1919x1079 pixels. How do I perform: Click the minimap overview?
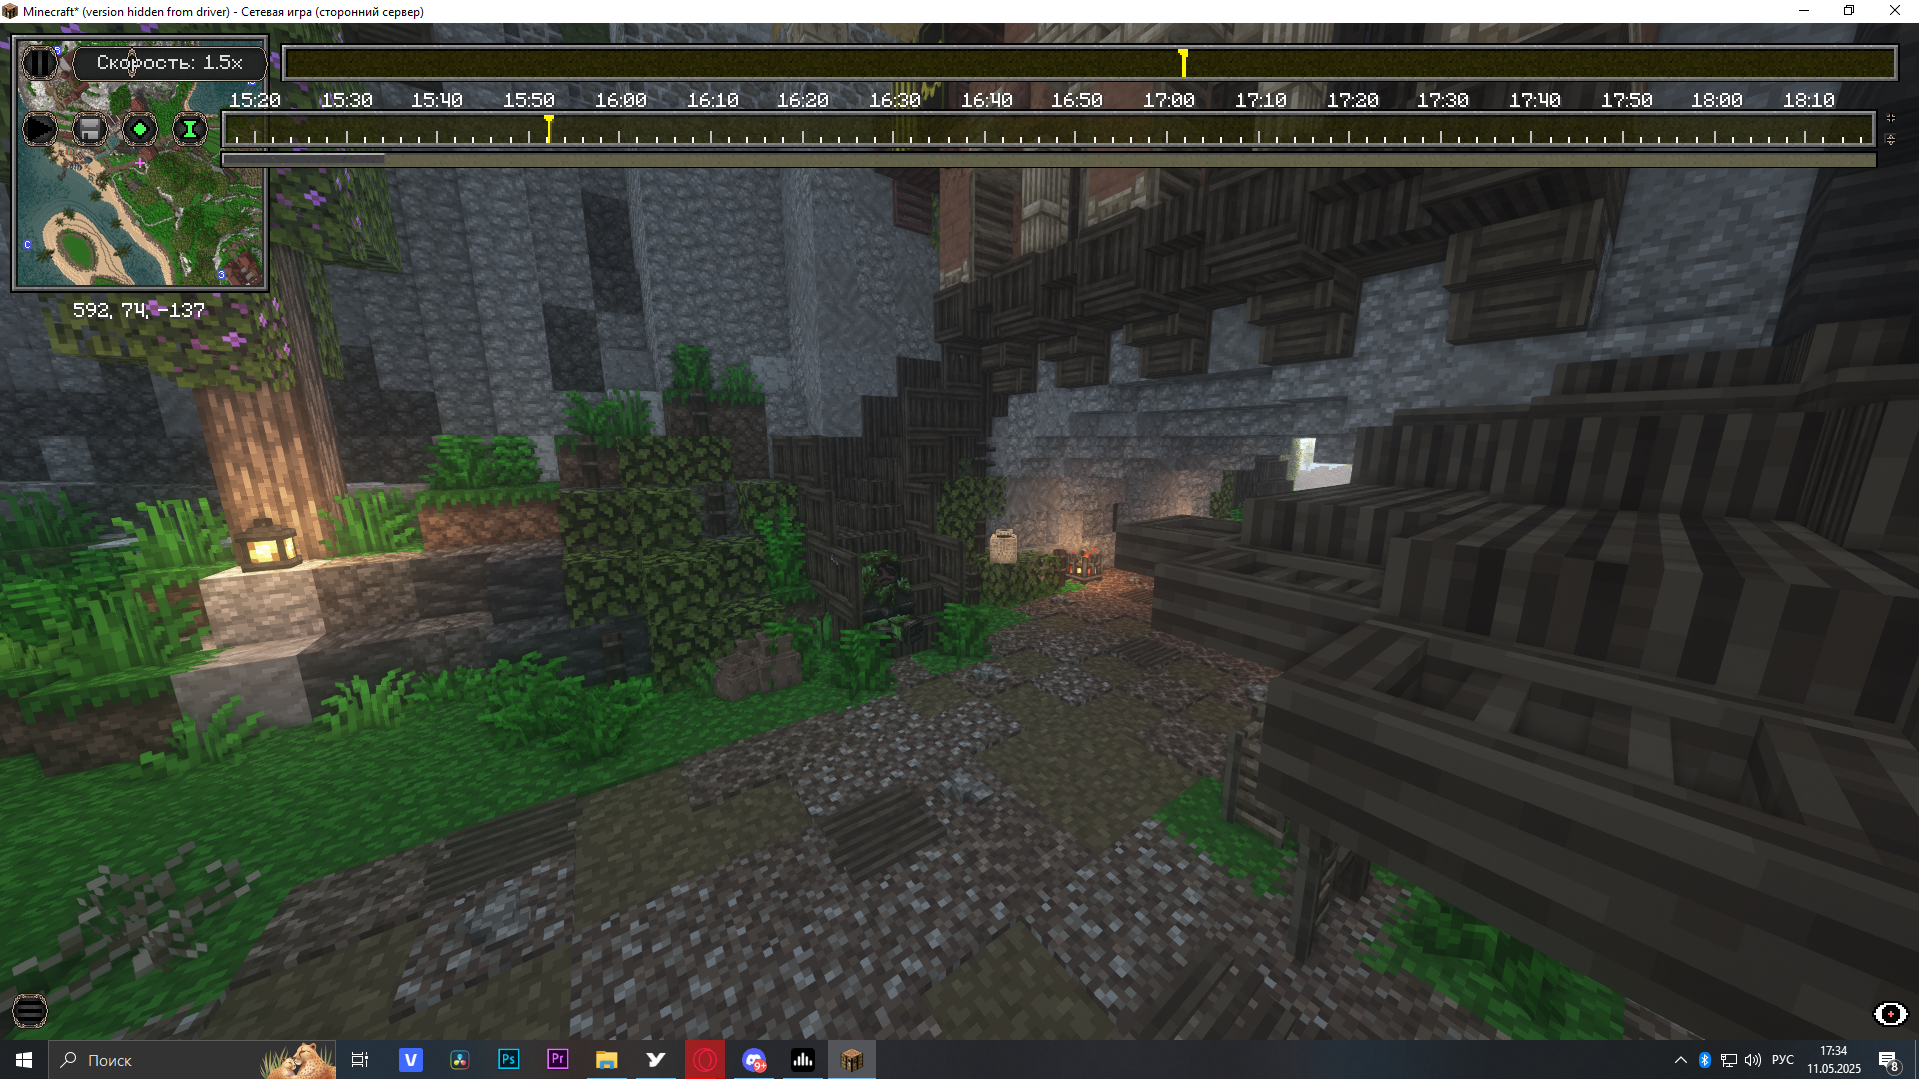point(140,165)
